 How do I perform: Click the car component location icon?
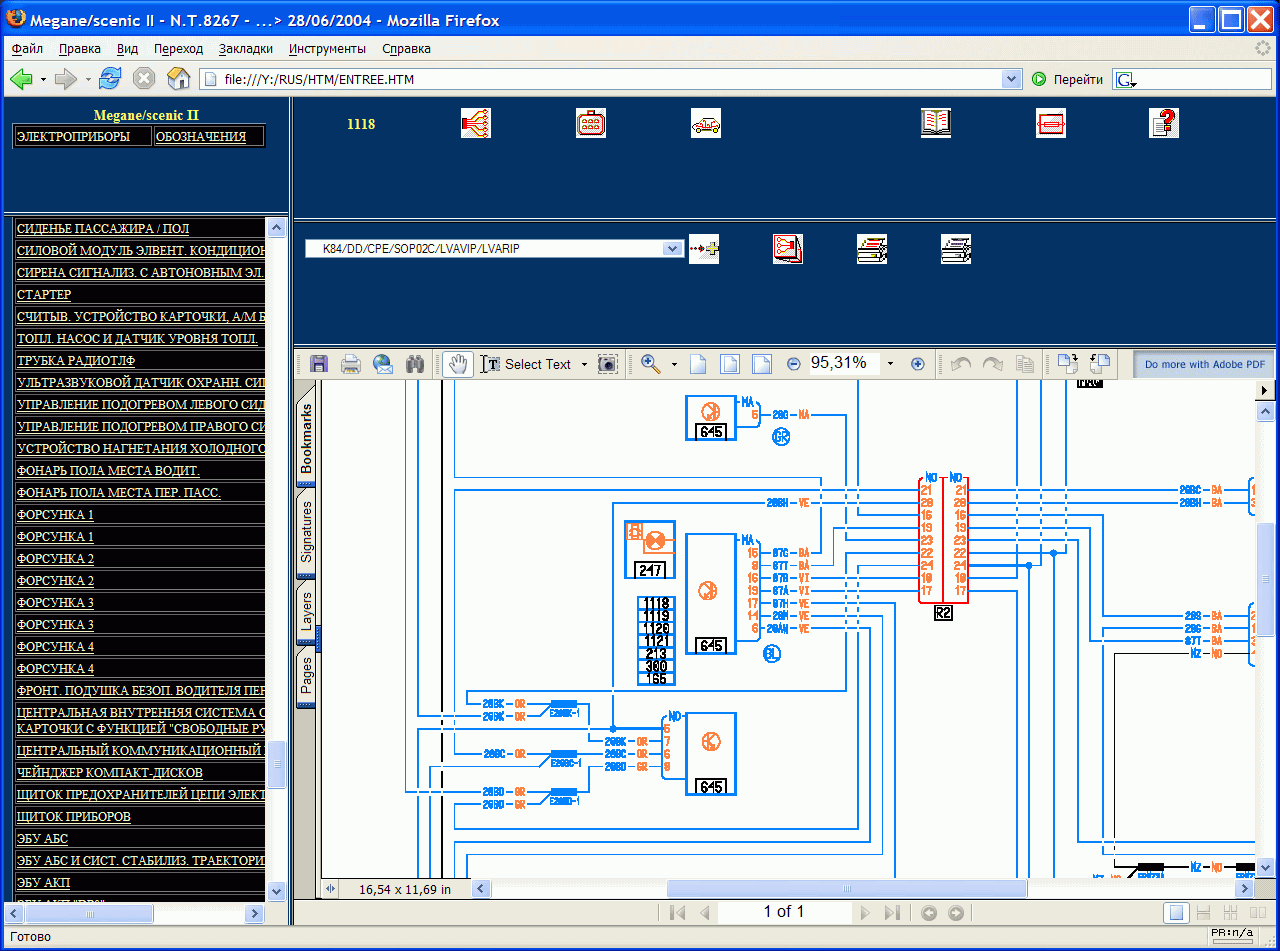(x=706, y=122)
